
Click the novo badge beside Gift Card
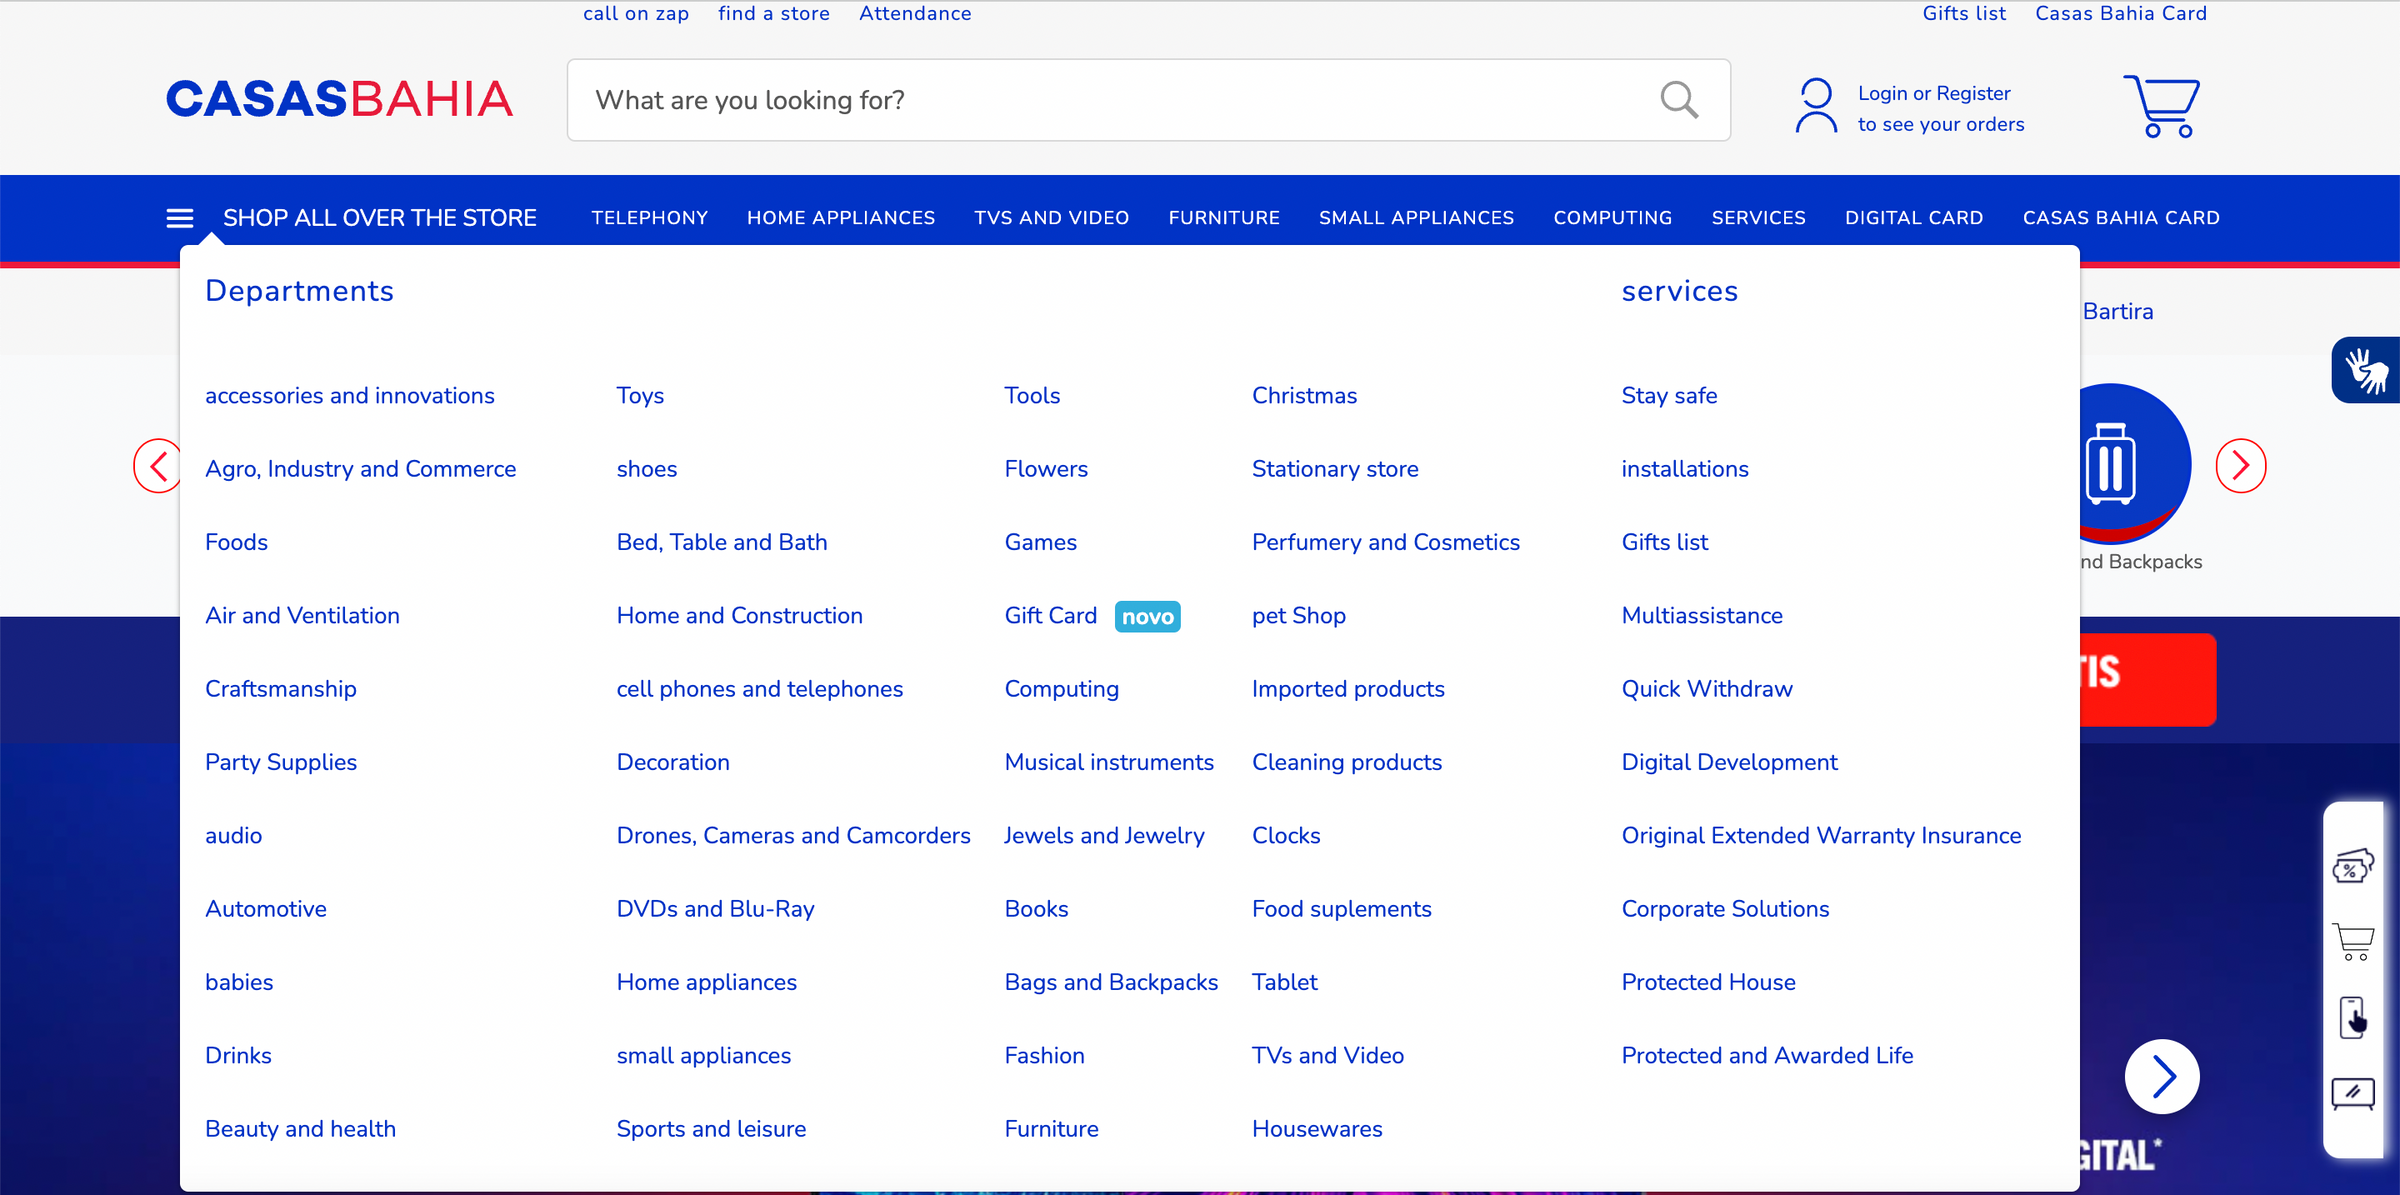[1147, 617]
